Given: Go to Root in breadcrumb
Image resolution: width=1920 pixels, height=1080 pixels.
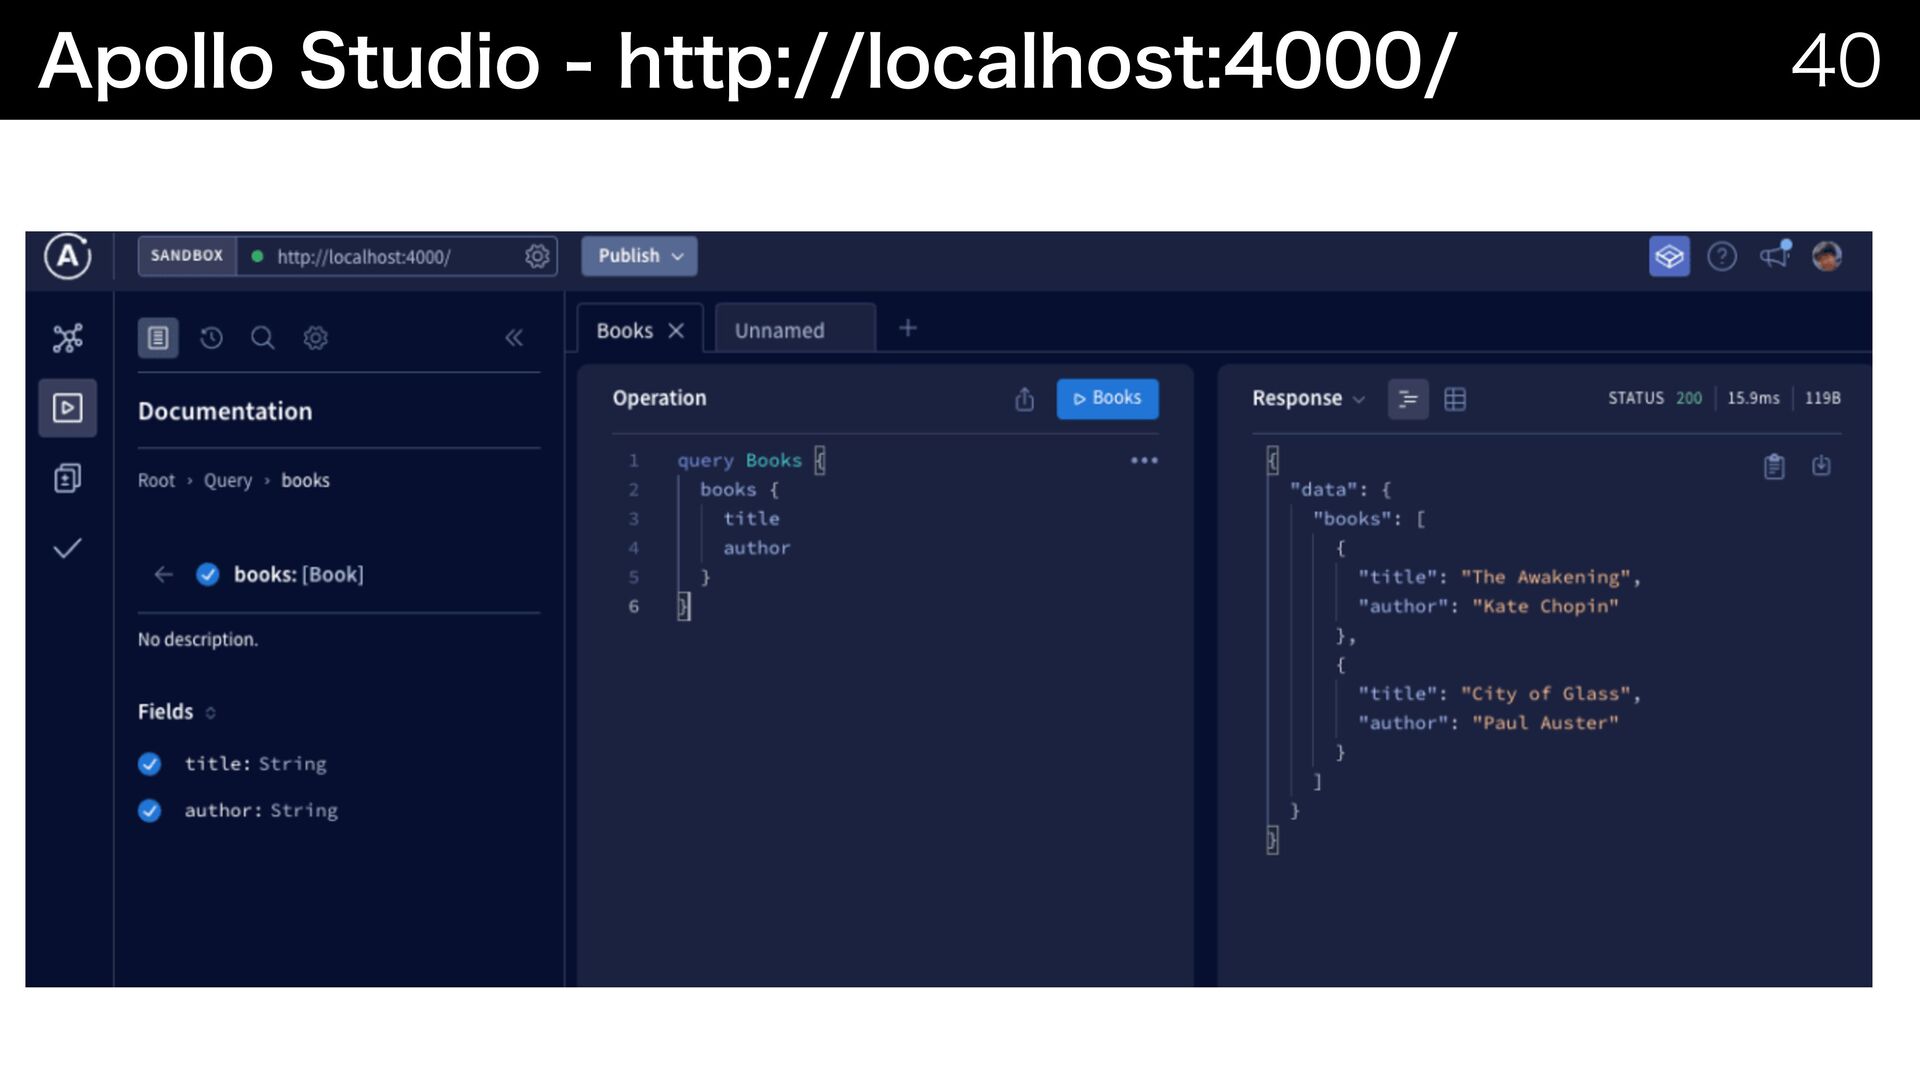Looking at the screenshot, I should click(156, 481).
